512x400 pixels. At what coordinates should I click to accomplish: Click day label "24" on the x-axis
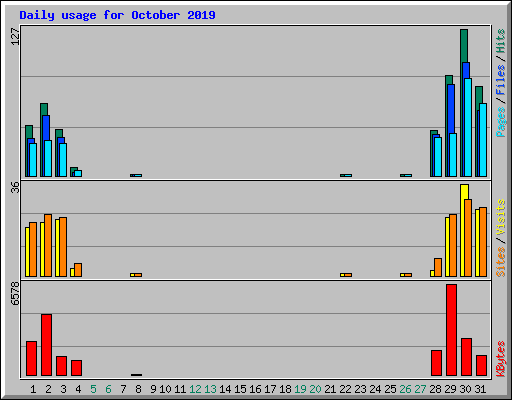(375, 389)
